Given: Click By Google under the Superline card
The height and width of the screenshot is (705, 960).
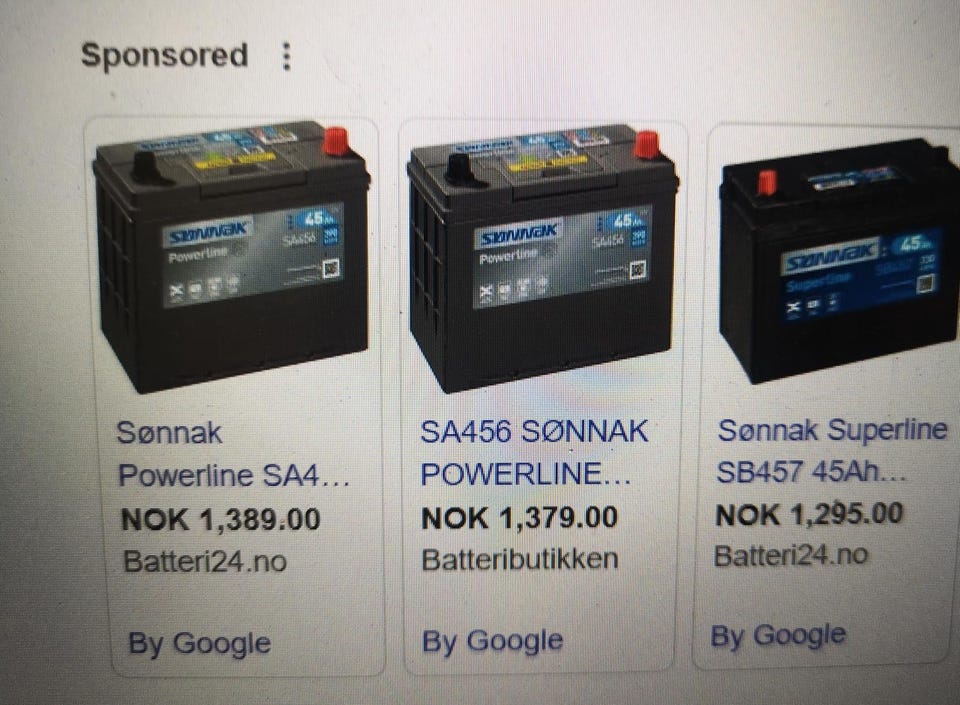Looking at the screenshot, I should [778, 636].
